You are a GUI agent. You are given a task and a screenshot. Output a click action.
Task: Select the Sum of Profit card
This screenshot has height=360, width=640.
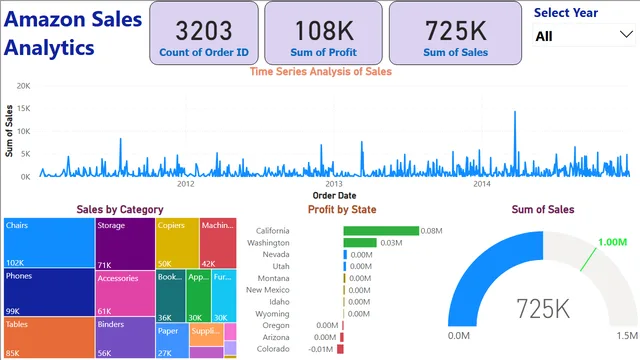tap(323, 33)
